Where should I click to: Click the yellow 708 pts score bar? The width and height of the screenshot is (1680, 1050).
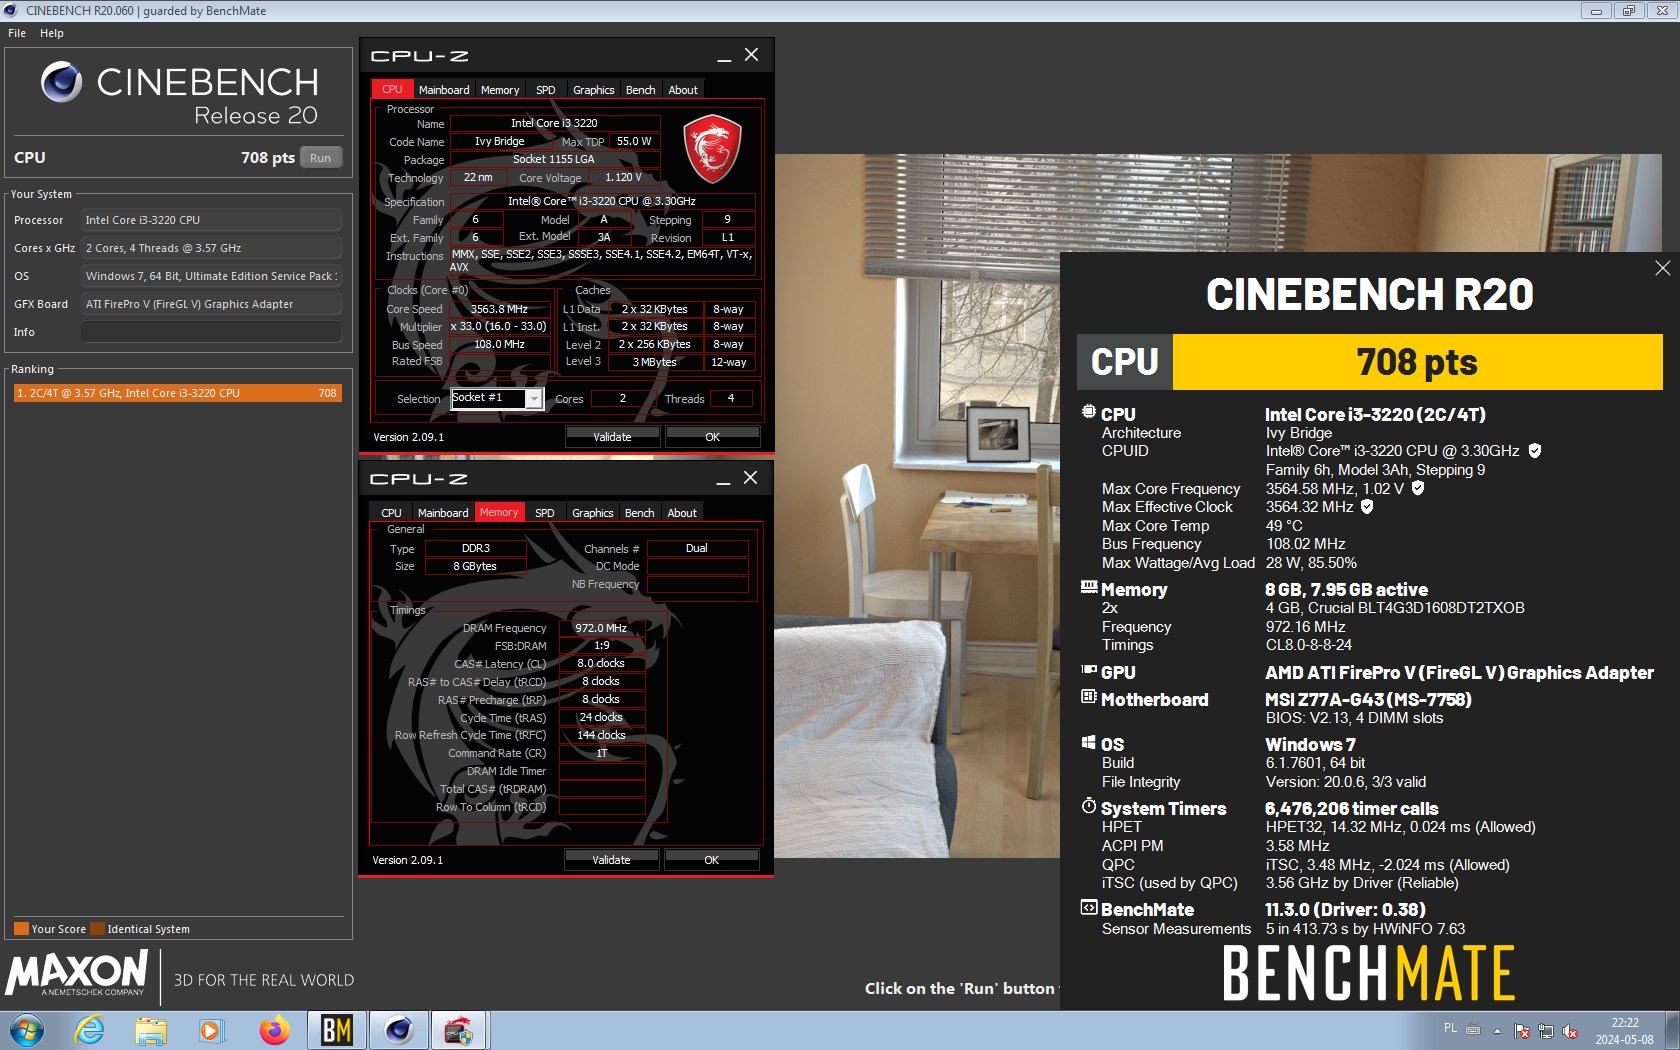pyautogui.click(x=1417, y=362)
